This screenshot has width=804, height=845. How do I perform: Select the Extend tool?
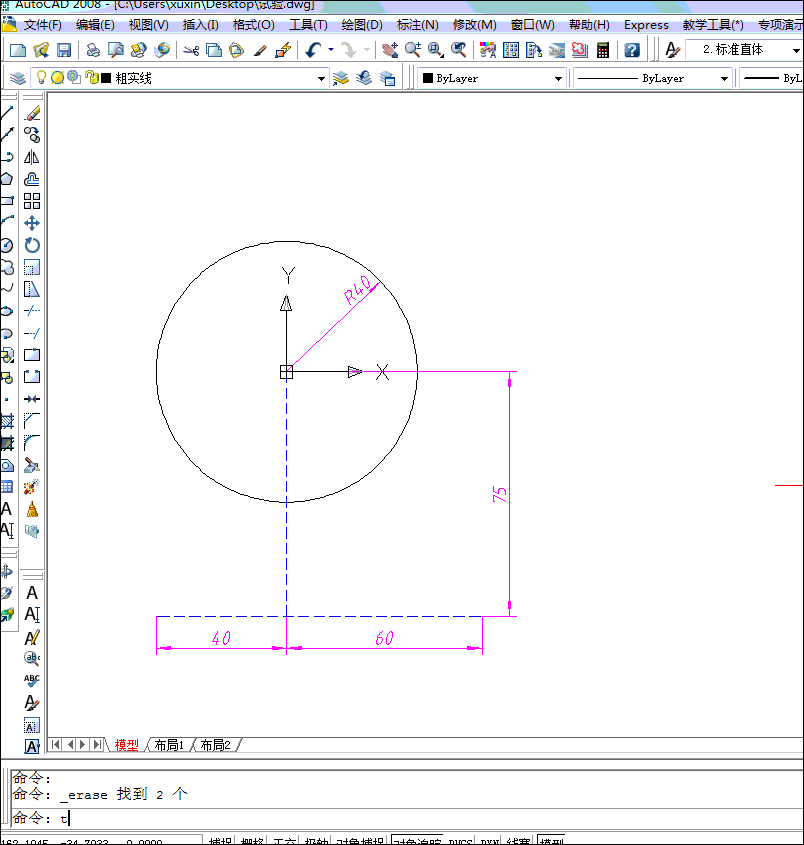coord(32,333)
